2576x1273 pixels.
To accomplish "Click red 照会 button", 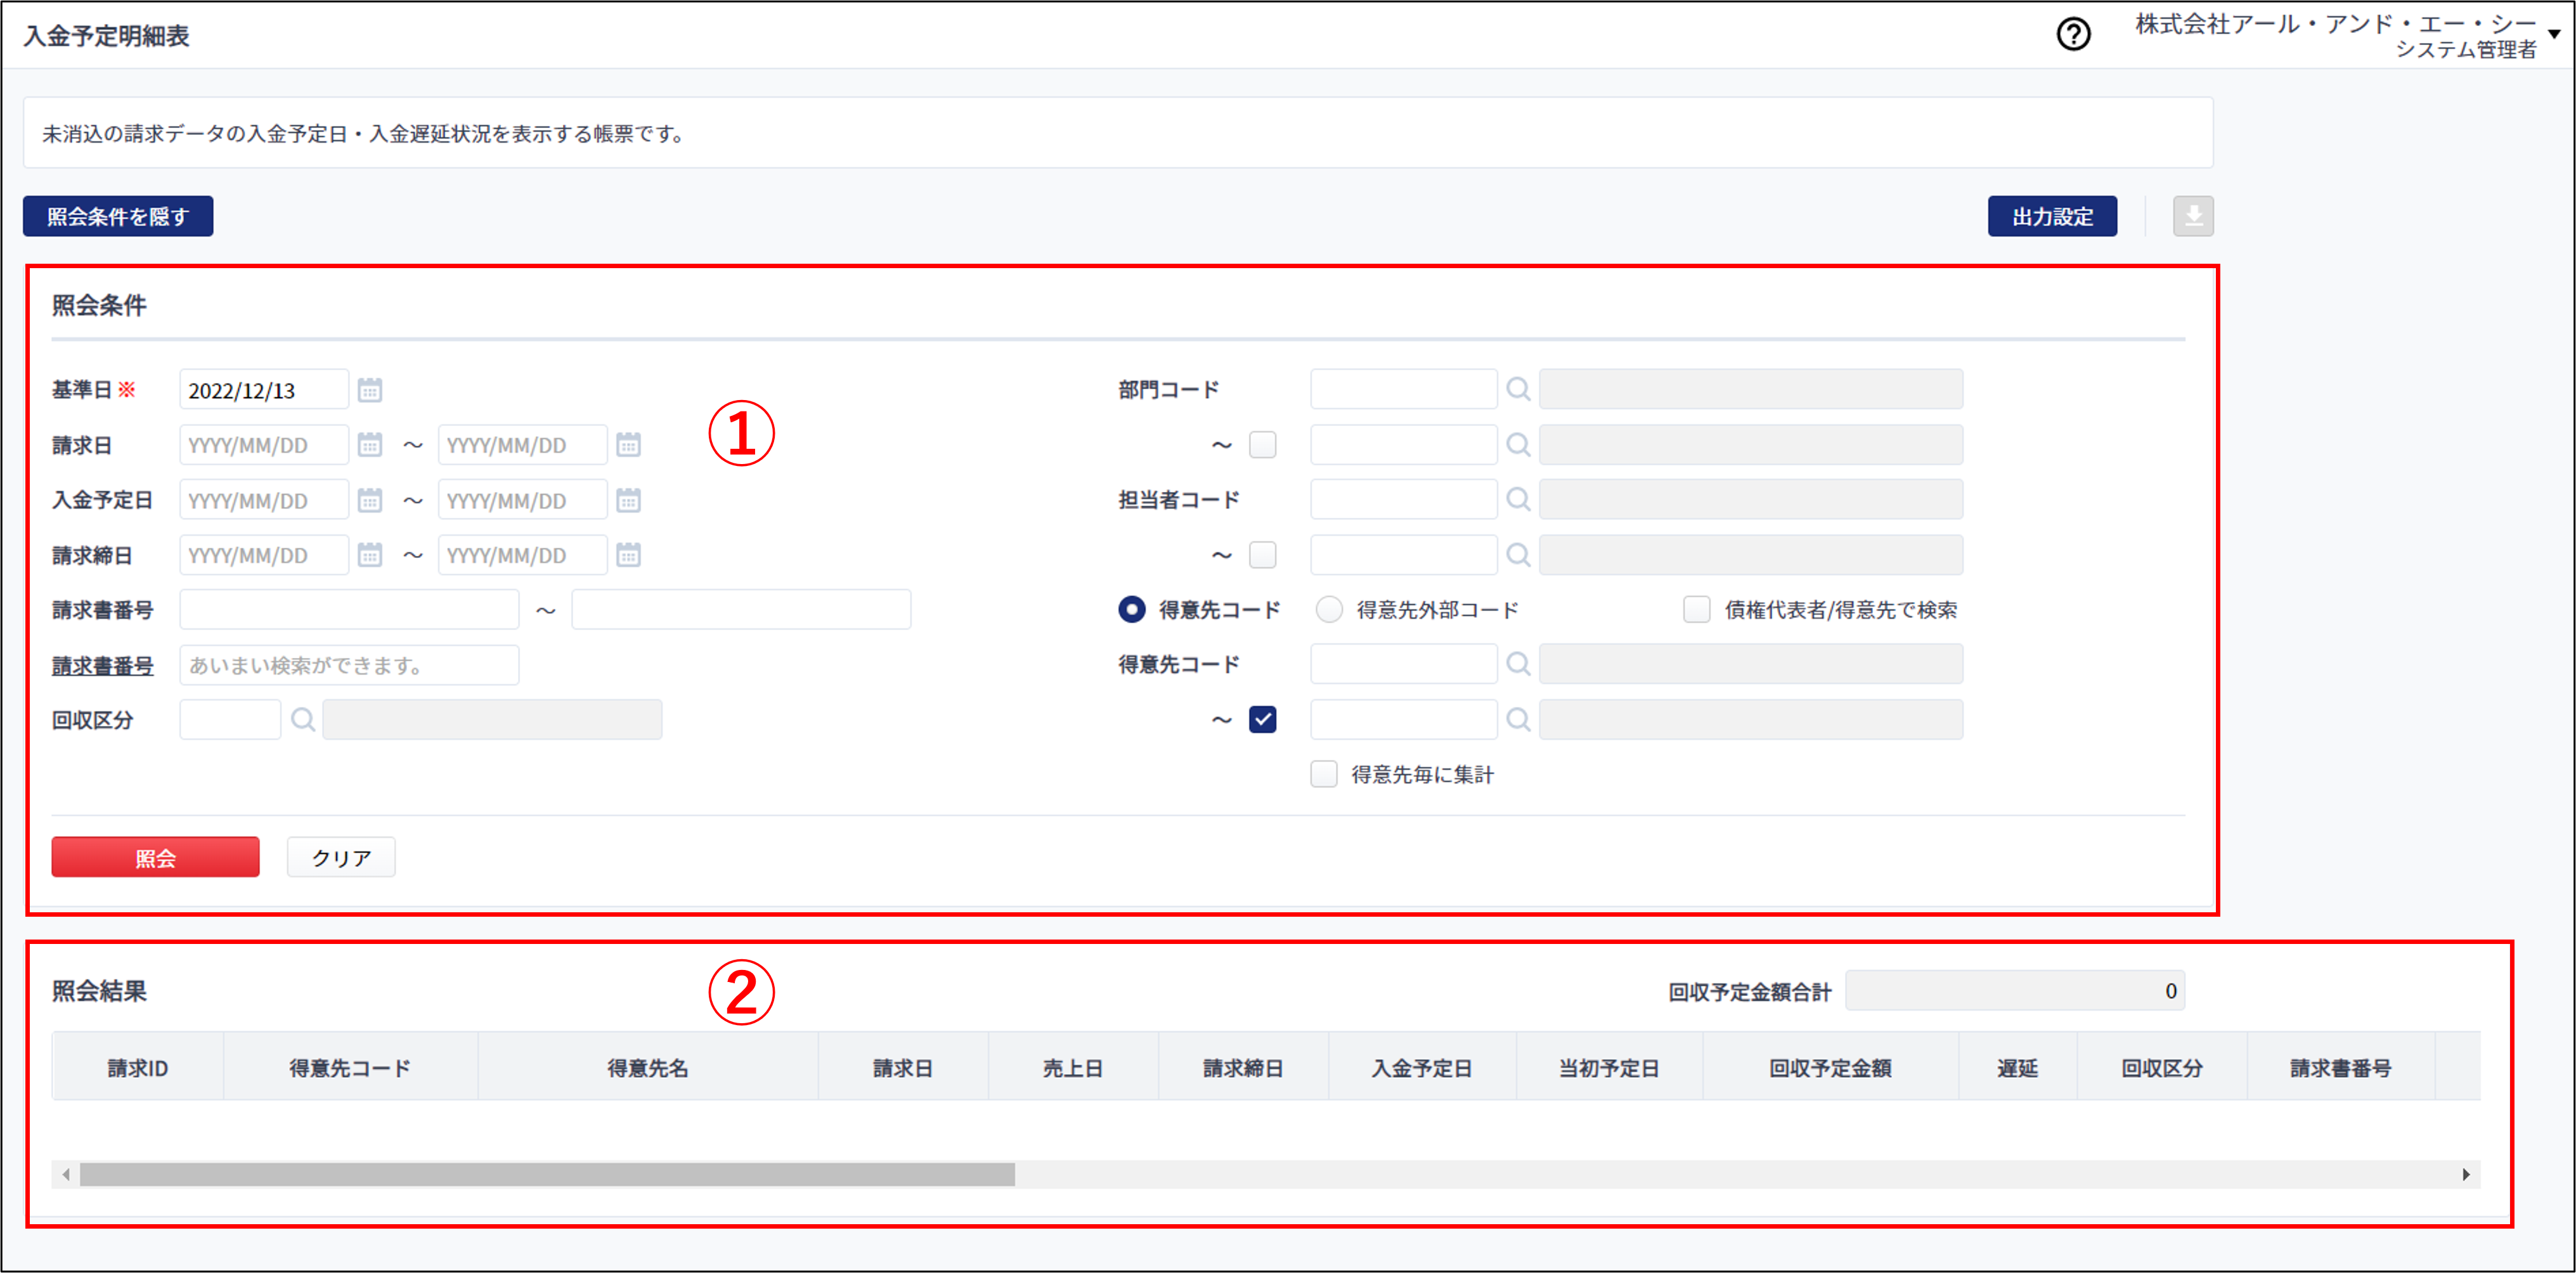I will click(155, 857).
